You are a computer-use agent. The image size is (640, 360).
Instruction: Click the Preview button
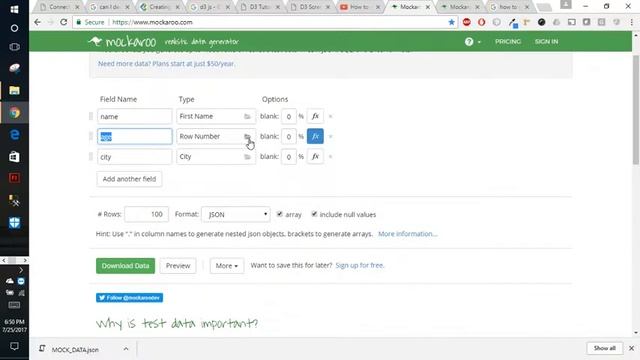[178, 266]
